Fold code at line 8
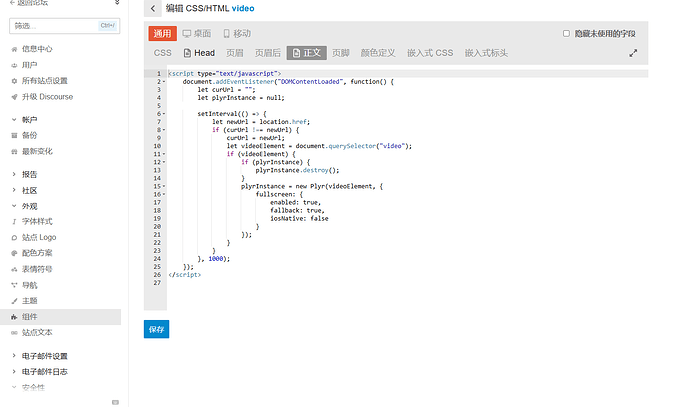 click(x=164, y=130)
